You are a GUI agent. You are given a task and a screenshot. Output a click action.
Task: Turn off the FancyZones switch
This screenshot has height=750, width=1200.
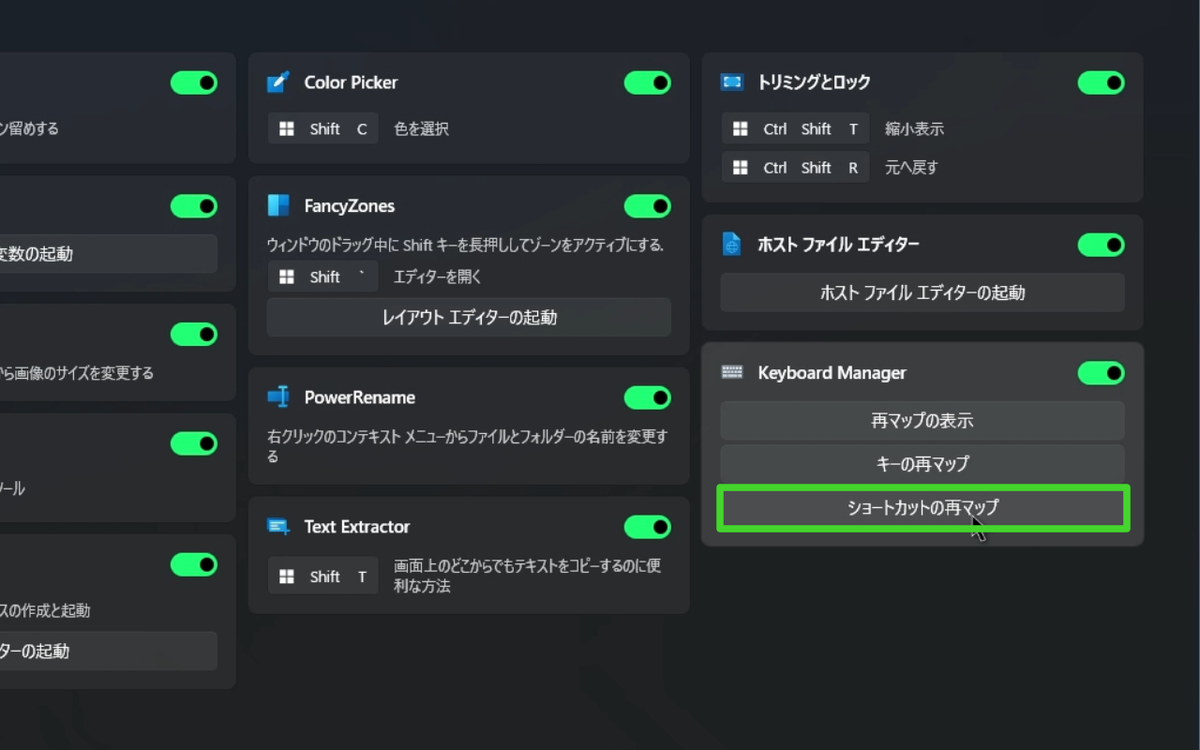point(647,206)
